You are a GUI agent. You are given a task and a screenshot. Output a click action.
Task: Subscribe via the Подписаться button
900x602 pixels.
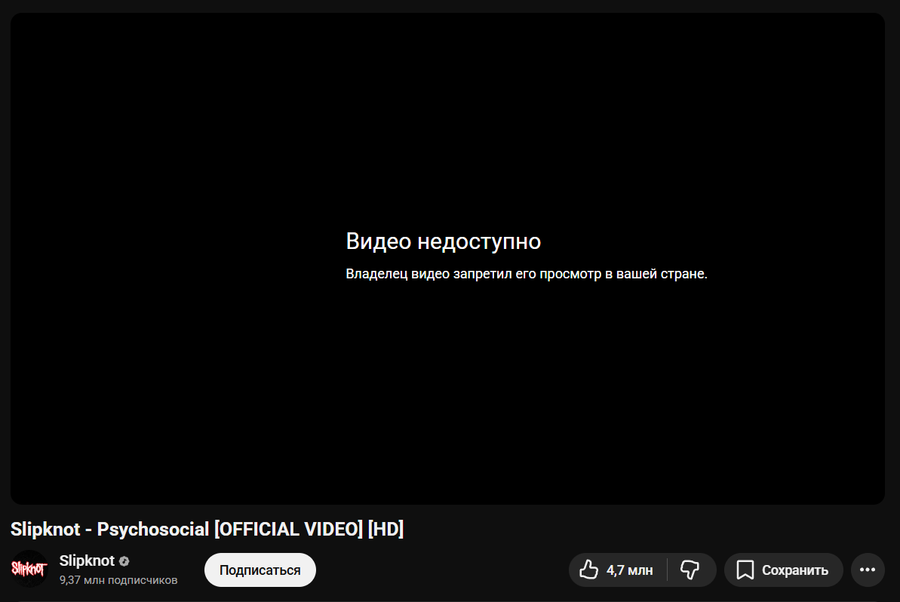260,570
